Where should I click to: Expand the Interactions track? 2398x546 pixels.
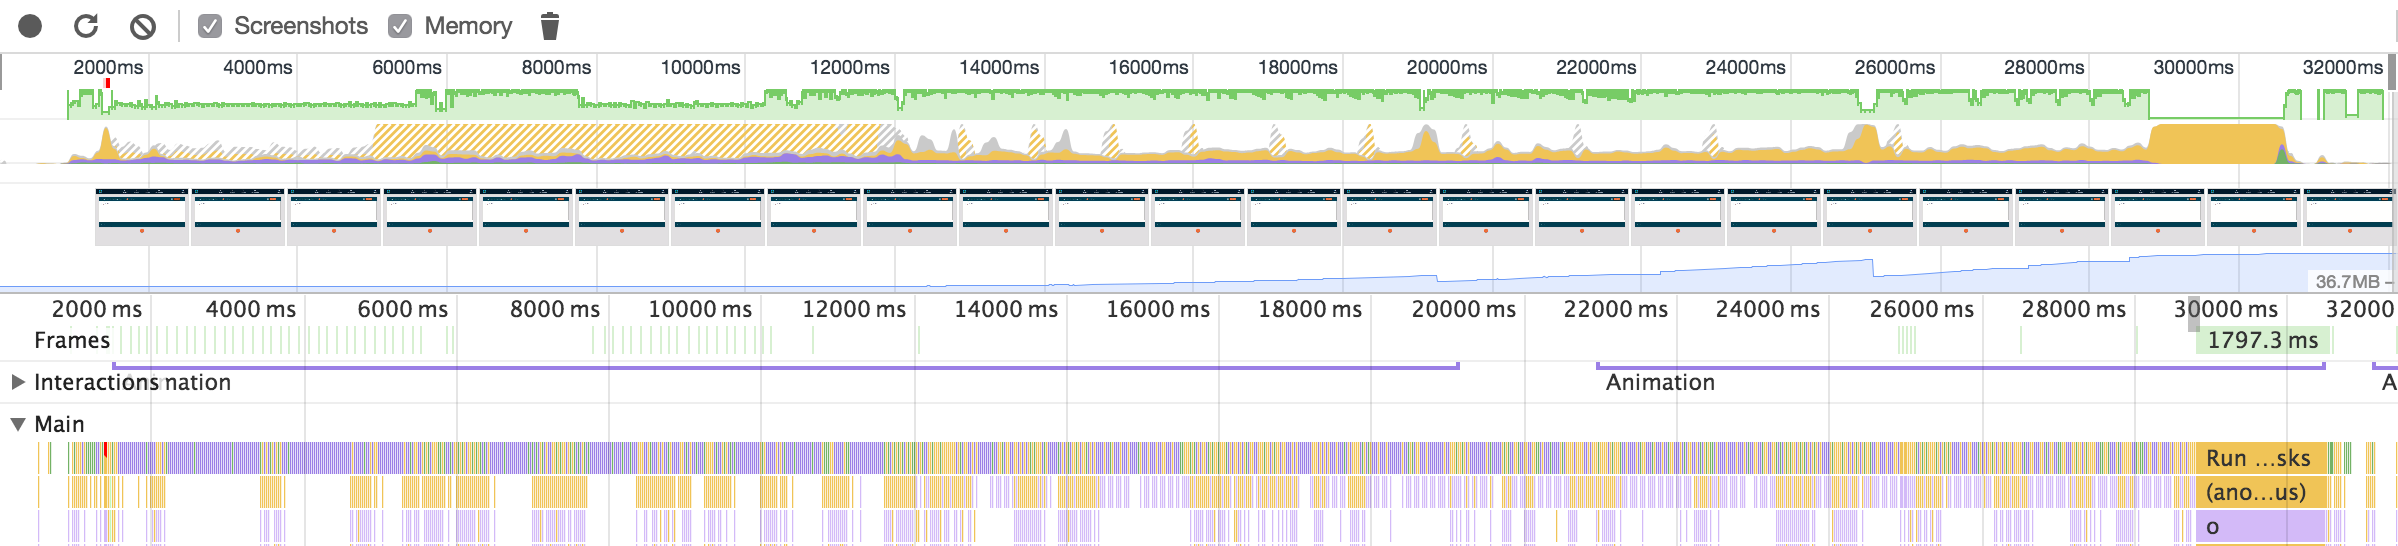(x=18, y=382)
